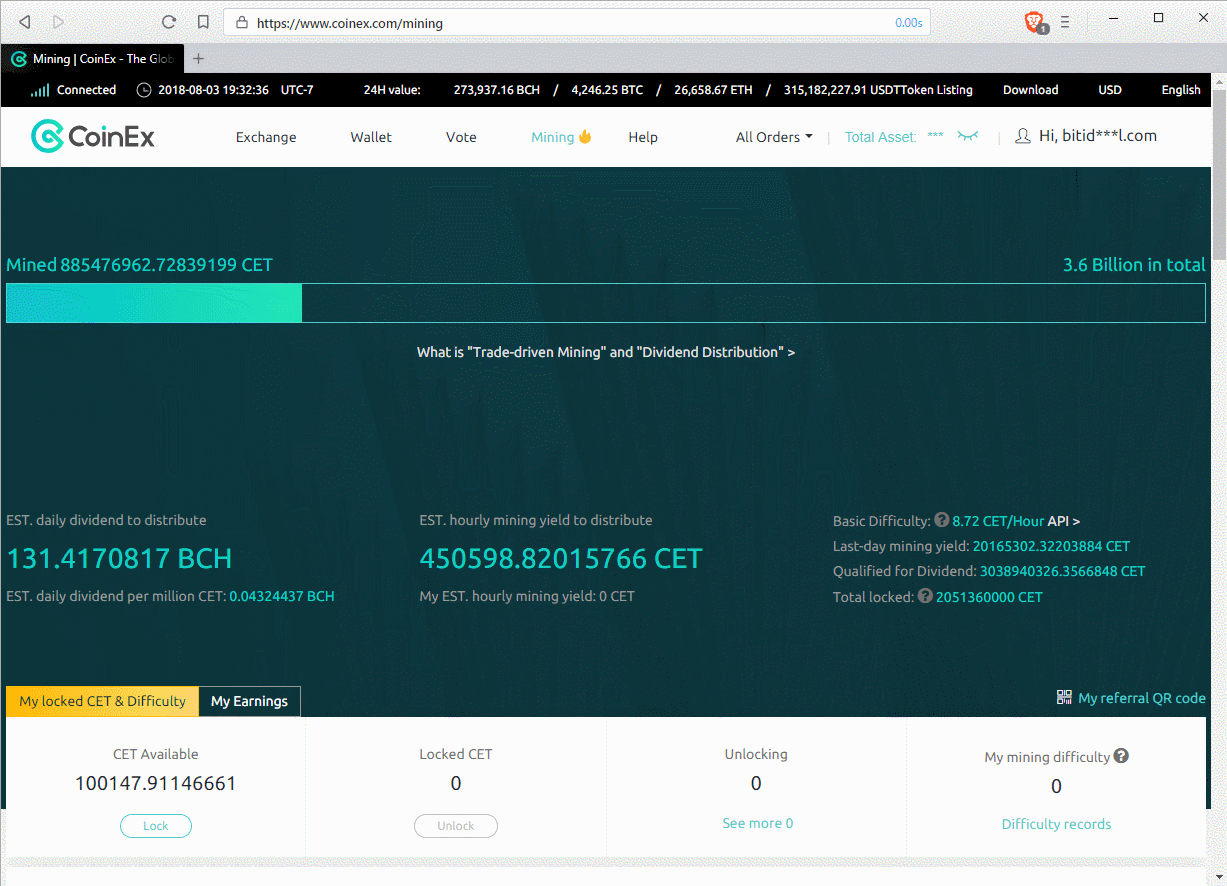Open the Trade-driven Mining explanation link
This screenshot has height=886, width=1227.
point(606,352)
